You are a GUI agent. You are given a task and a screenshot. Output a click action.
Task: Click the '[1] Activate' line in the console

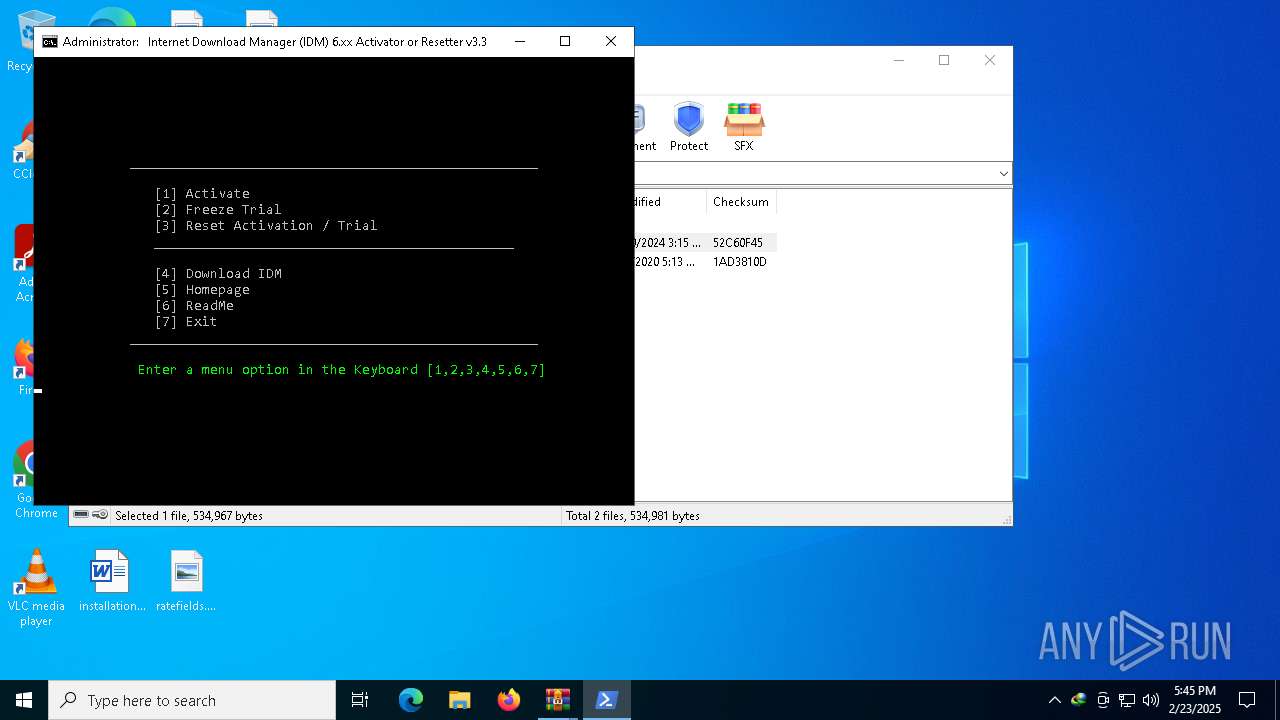[202, 194]
